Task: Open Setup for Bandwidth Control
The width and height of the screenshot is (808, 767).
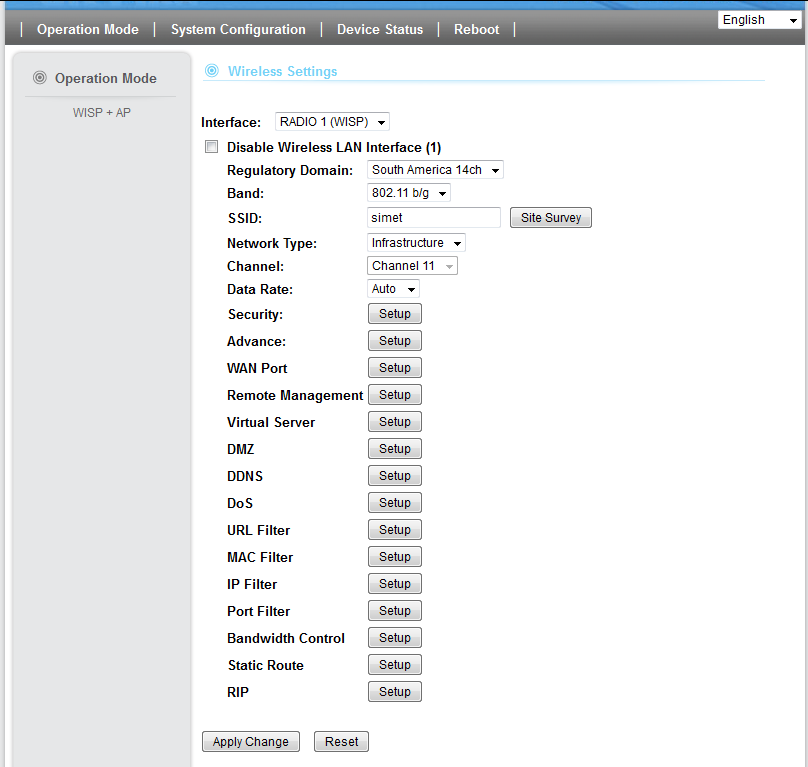Action: click(x=395, y=638)
